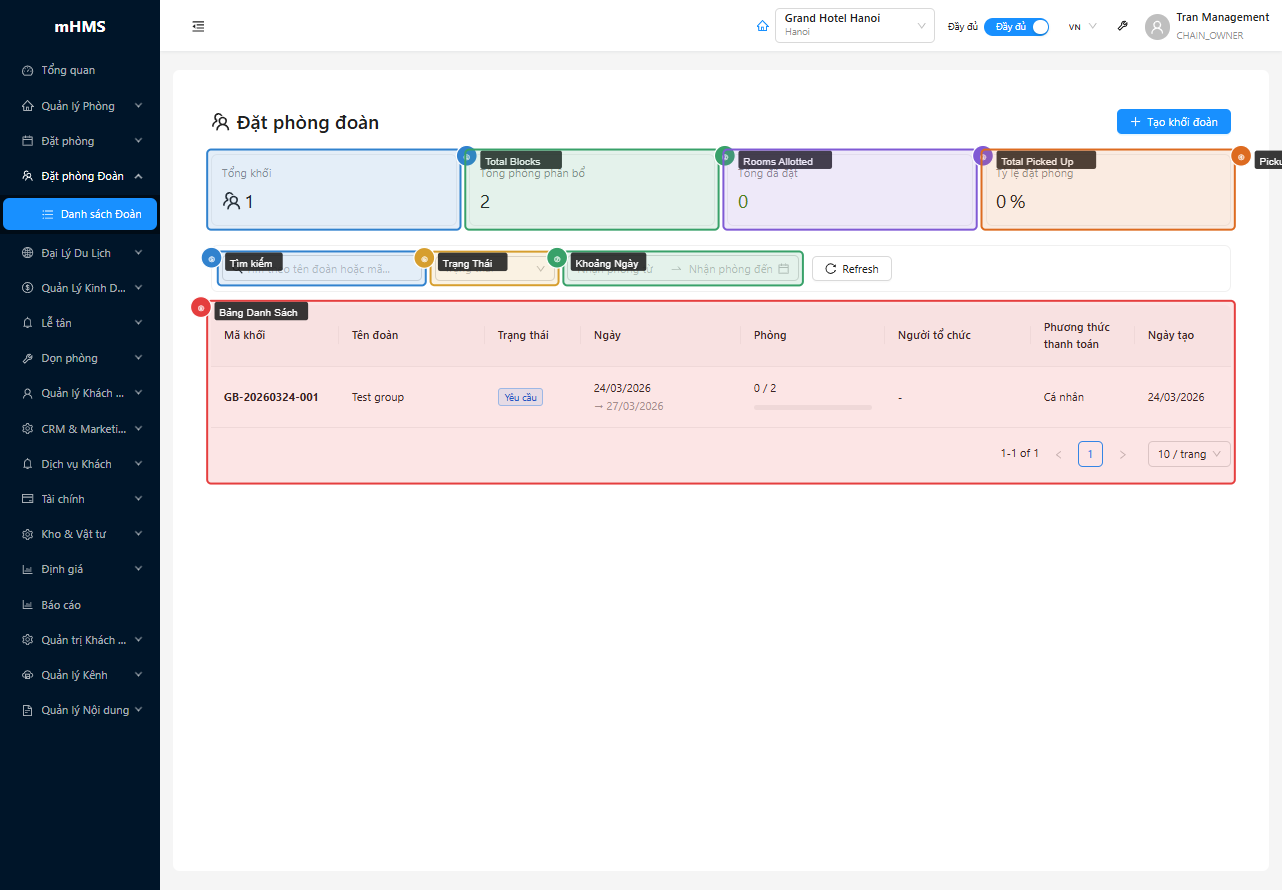Click the key icon in header
1282x890 pixels.
point(1123,27)
